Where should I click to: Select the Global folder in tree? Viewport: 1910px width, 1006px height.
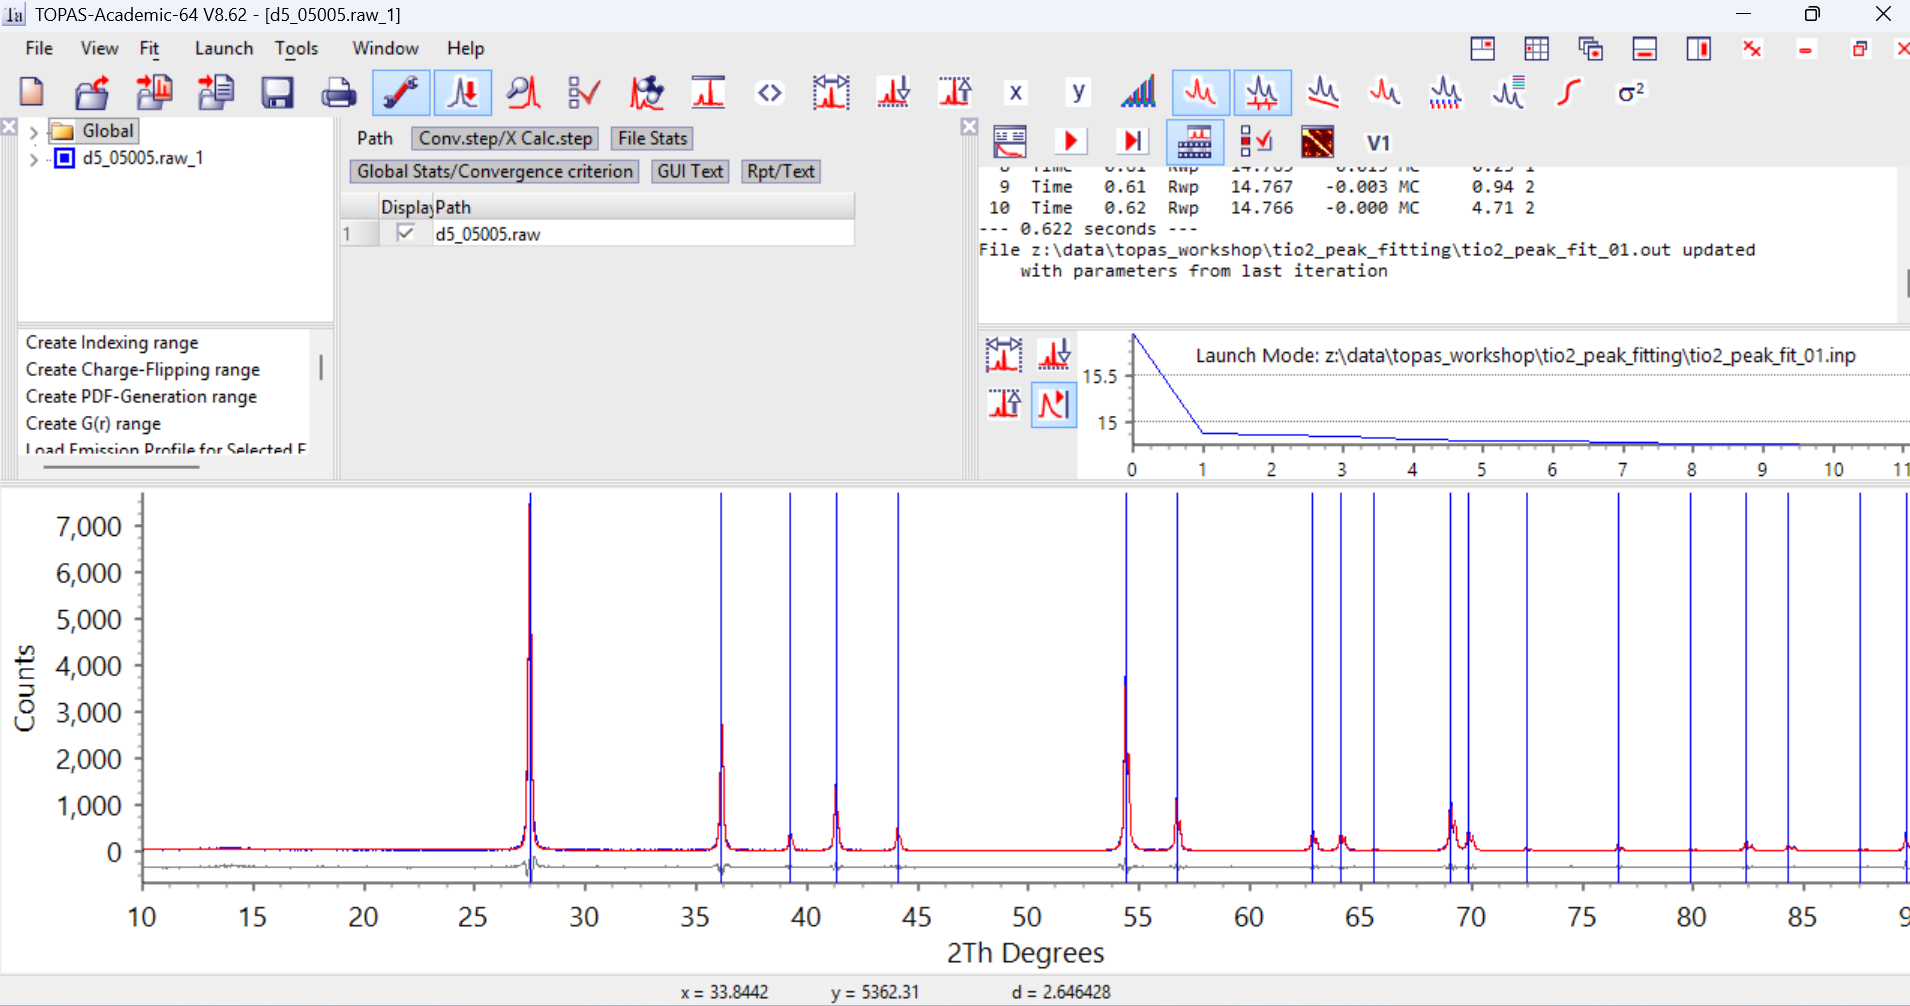[x=107, y=131]
